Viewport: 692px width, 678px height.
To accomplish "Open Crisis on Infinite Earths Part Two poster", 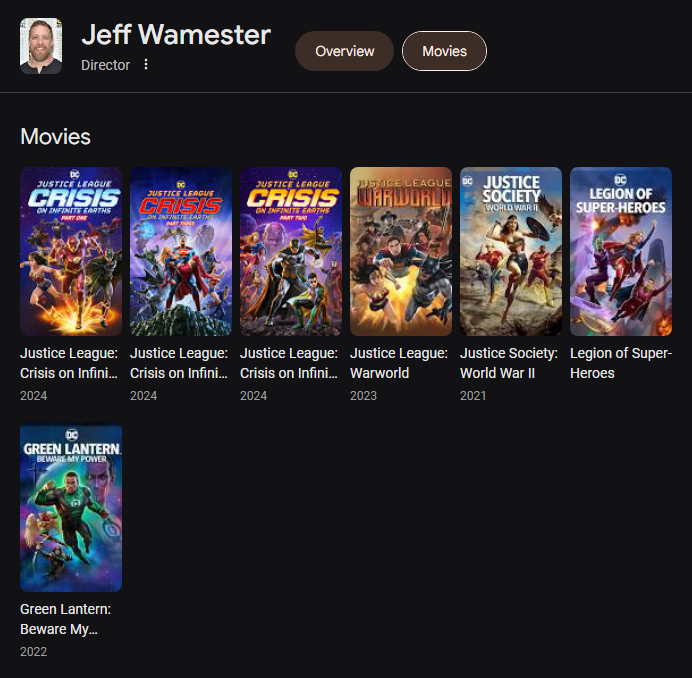I will point(291,251).
